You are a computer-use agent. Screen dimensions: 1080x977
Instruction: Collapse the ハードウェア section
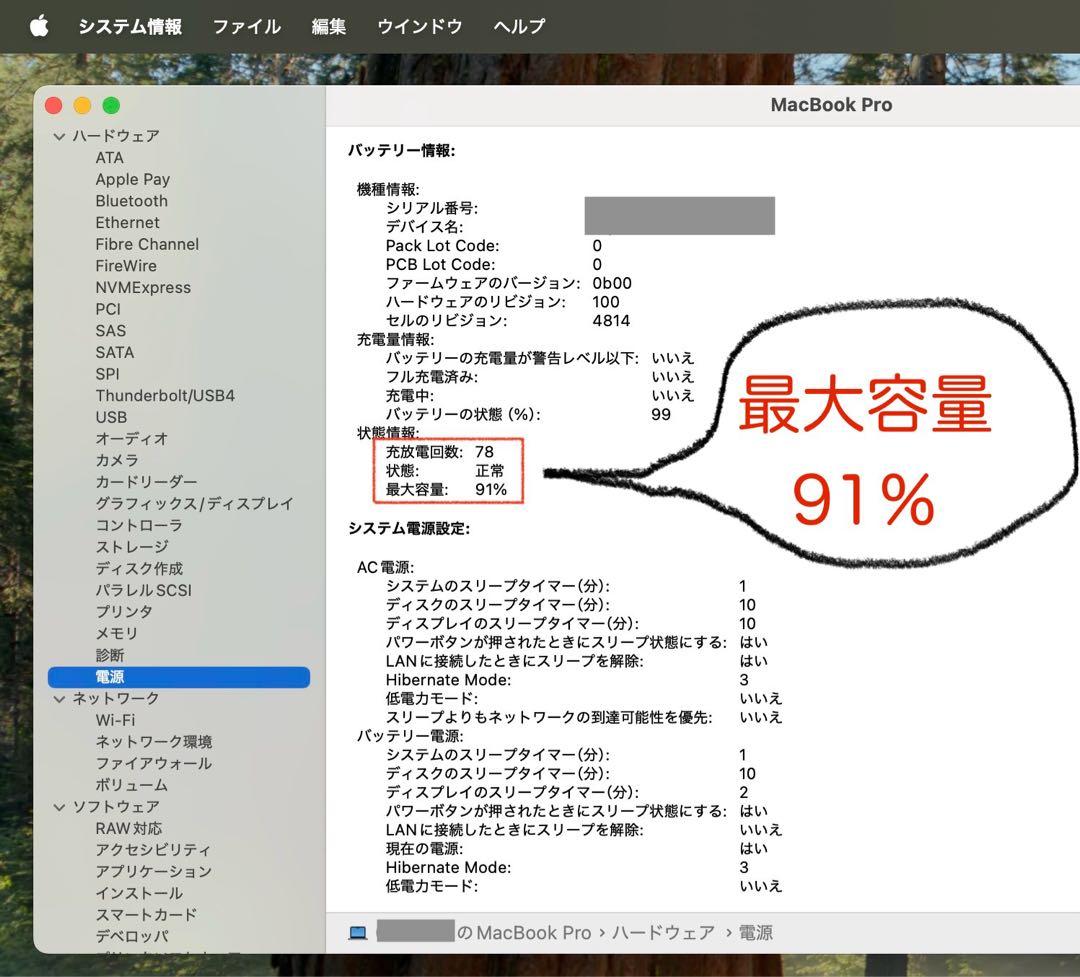tap(60, 136)
